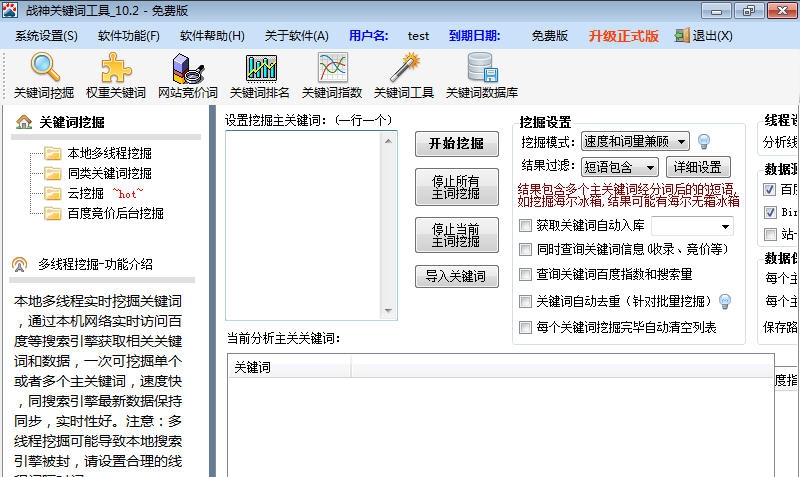
Task: Click the app logo in title bar
Action: pos(10,10)
